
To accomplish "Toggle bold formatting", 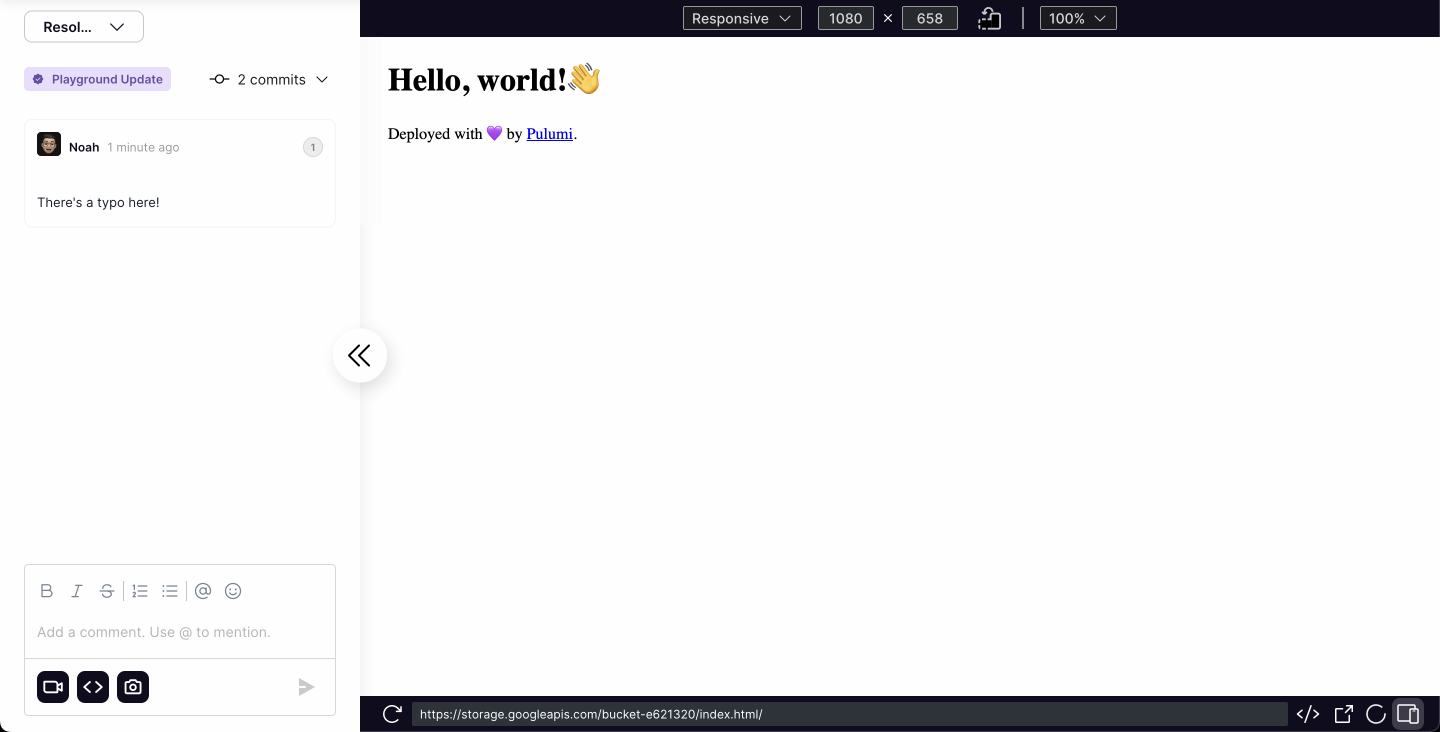I will click(x=46, y=591).
